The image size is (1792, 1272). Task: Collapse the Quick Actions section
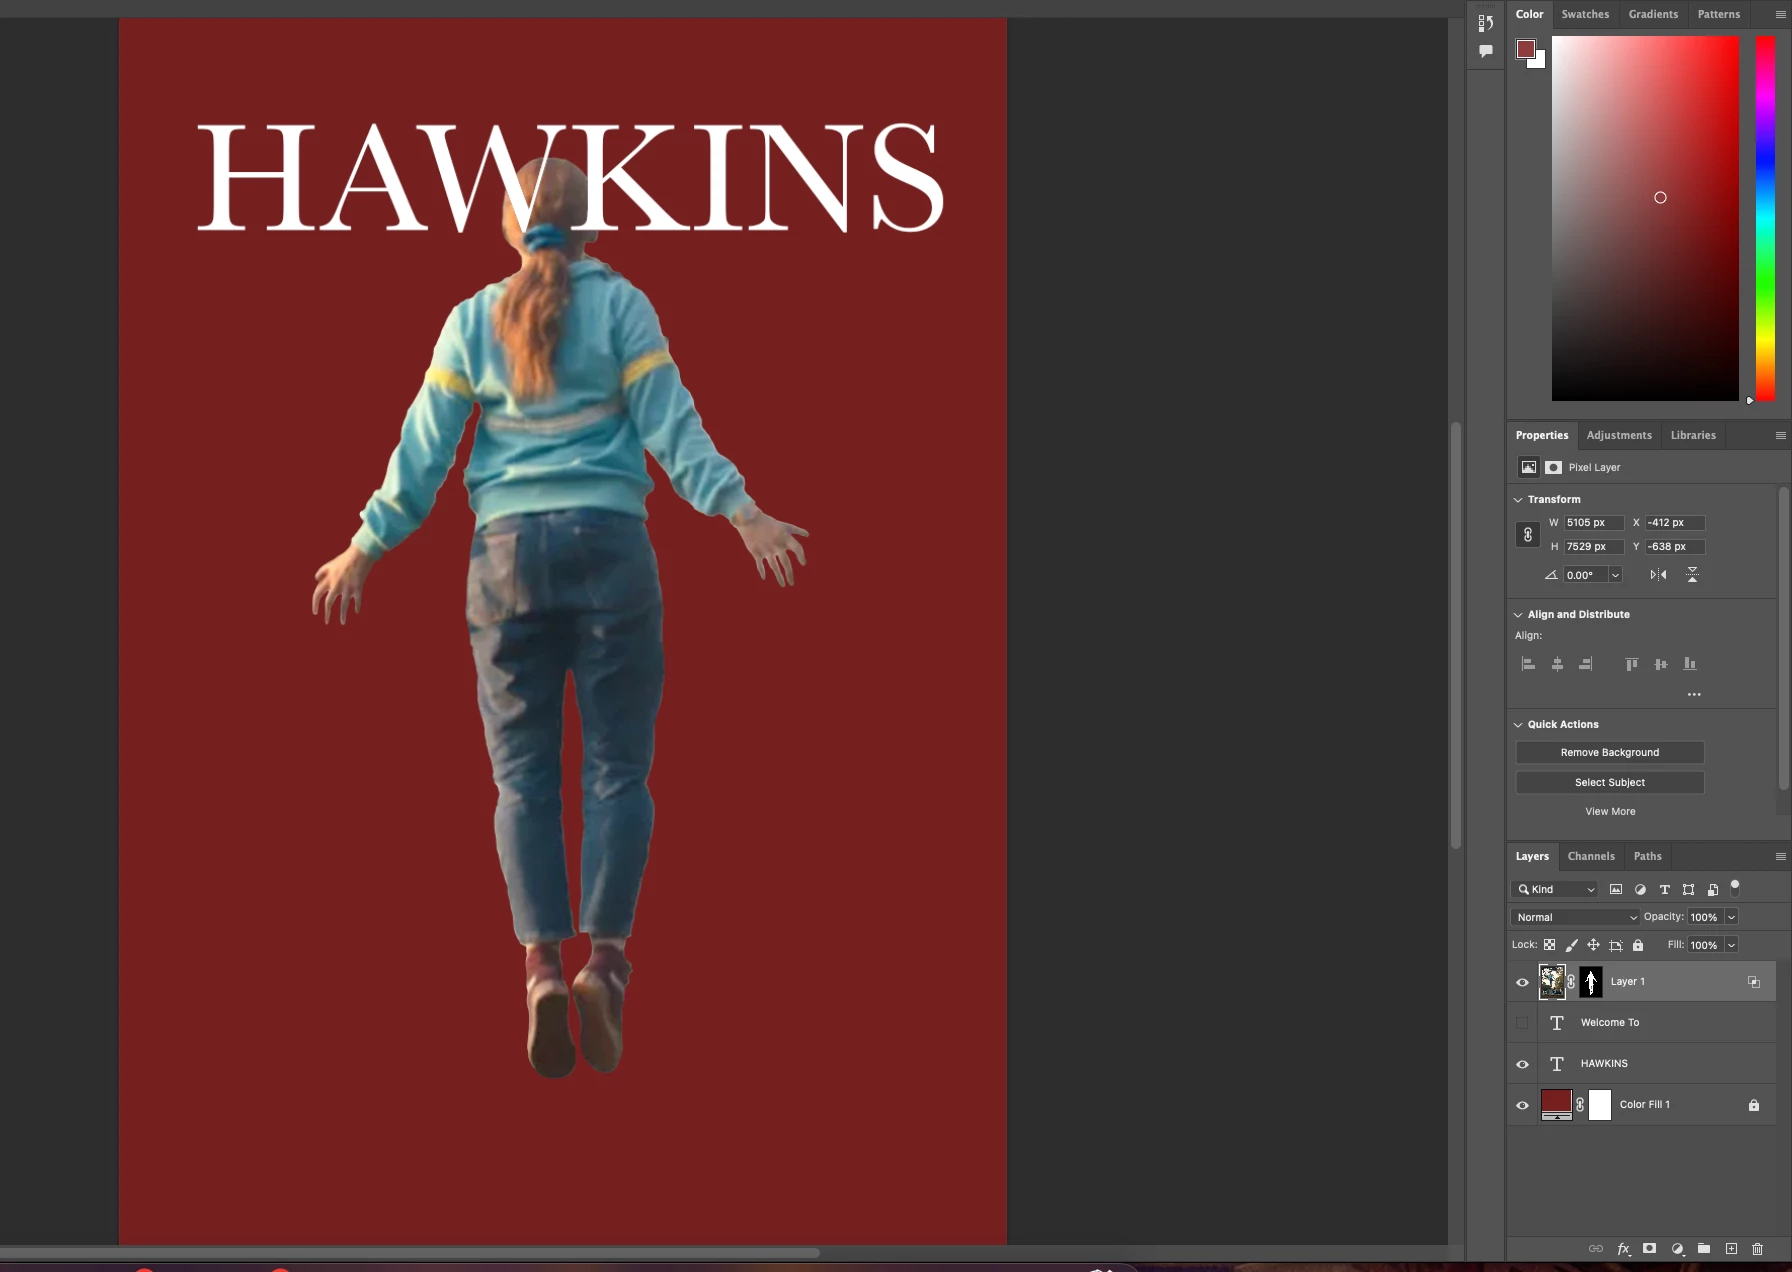pyautogui.click(x=1518, y=725)
